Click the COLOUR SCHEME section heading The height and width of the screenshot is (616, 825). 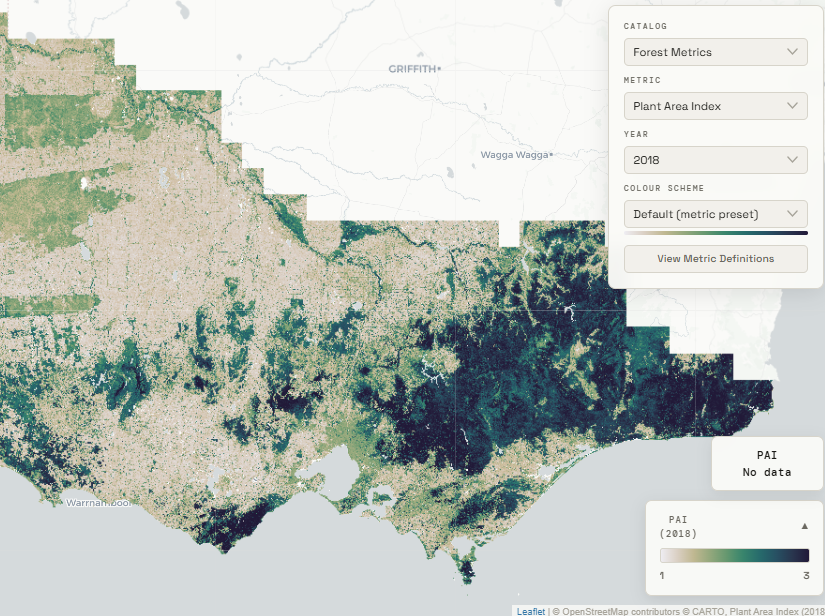click(663, 188)
